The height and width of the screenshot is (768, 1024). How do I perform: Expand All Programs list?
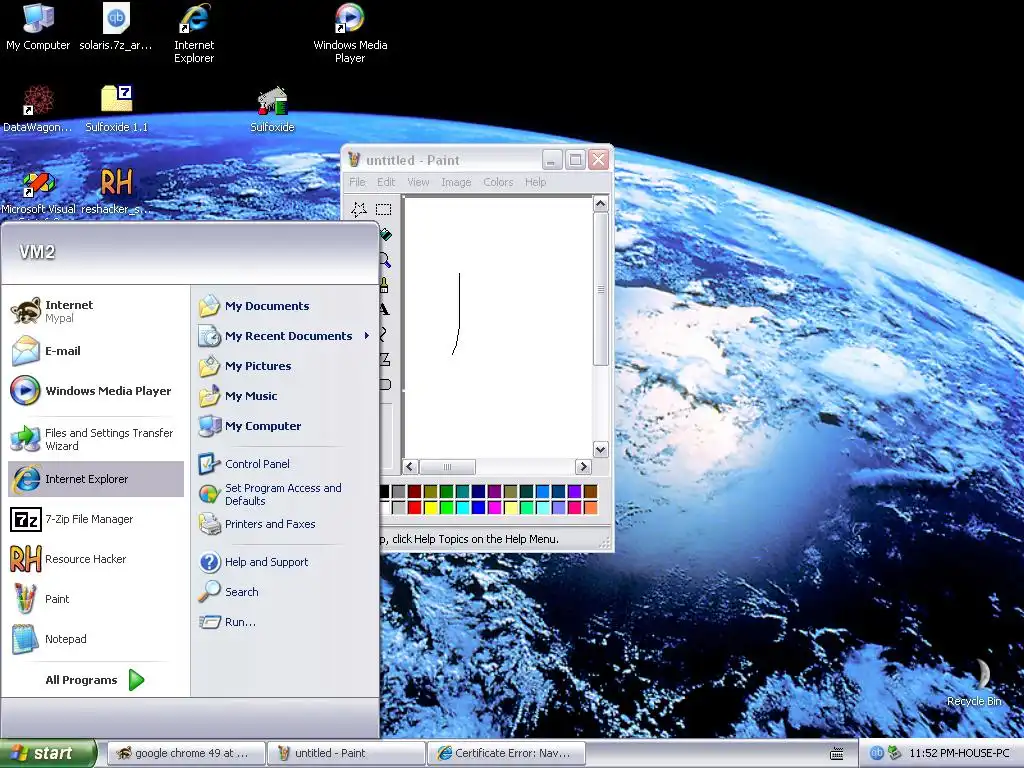click(x=95, y=680)
